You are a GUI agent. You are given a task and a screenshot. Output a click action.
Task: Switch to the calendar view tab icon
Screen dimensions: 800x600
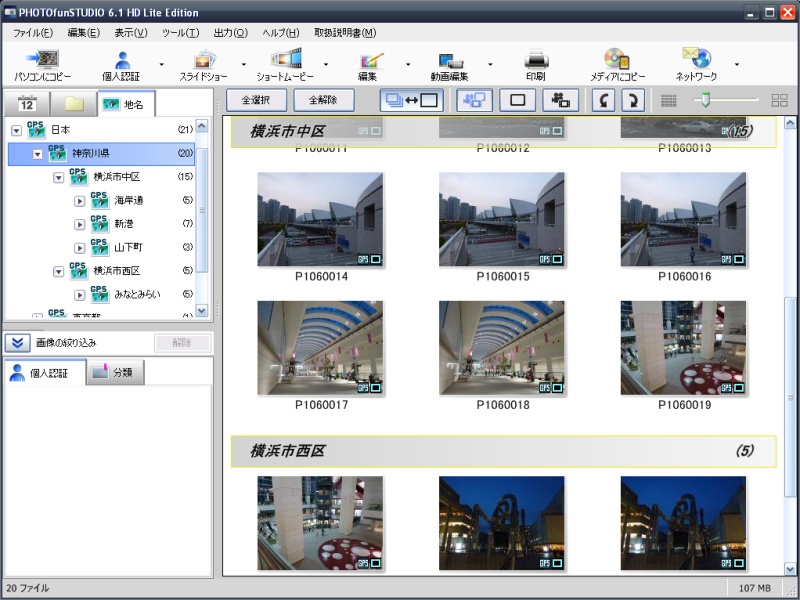27,104
